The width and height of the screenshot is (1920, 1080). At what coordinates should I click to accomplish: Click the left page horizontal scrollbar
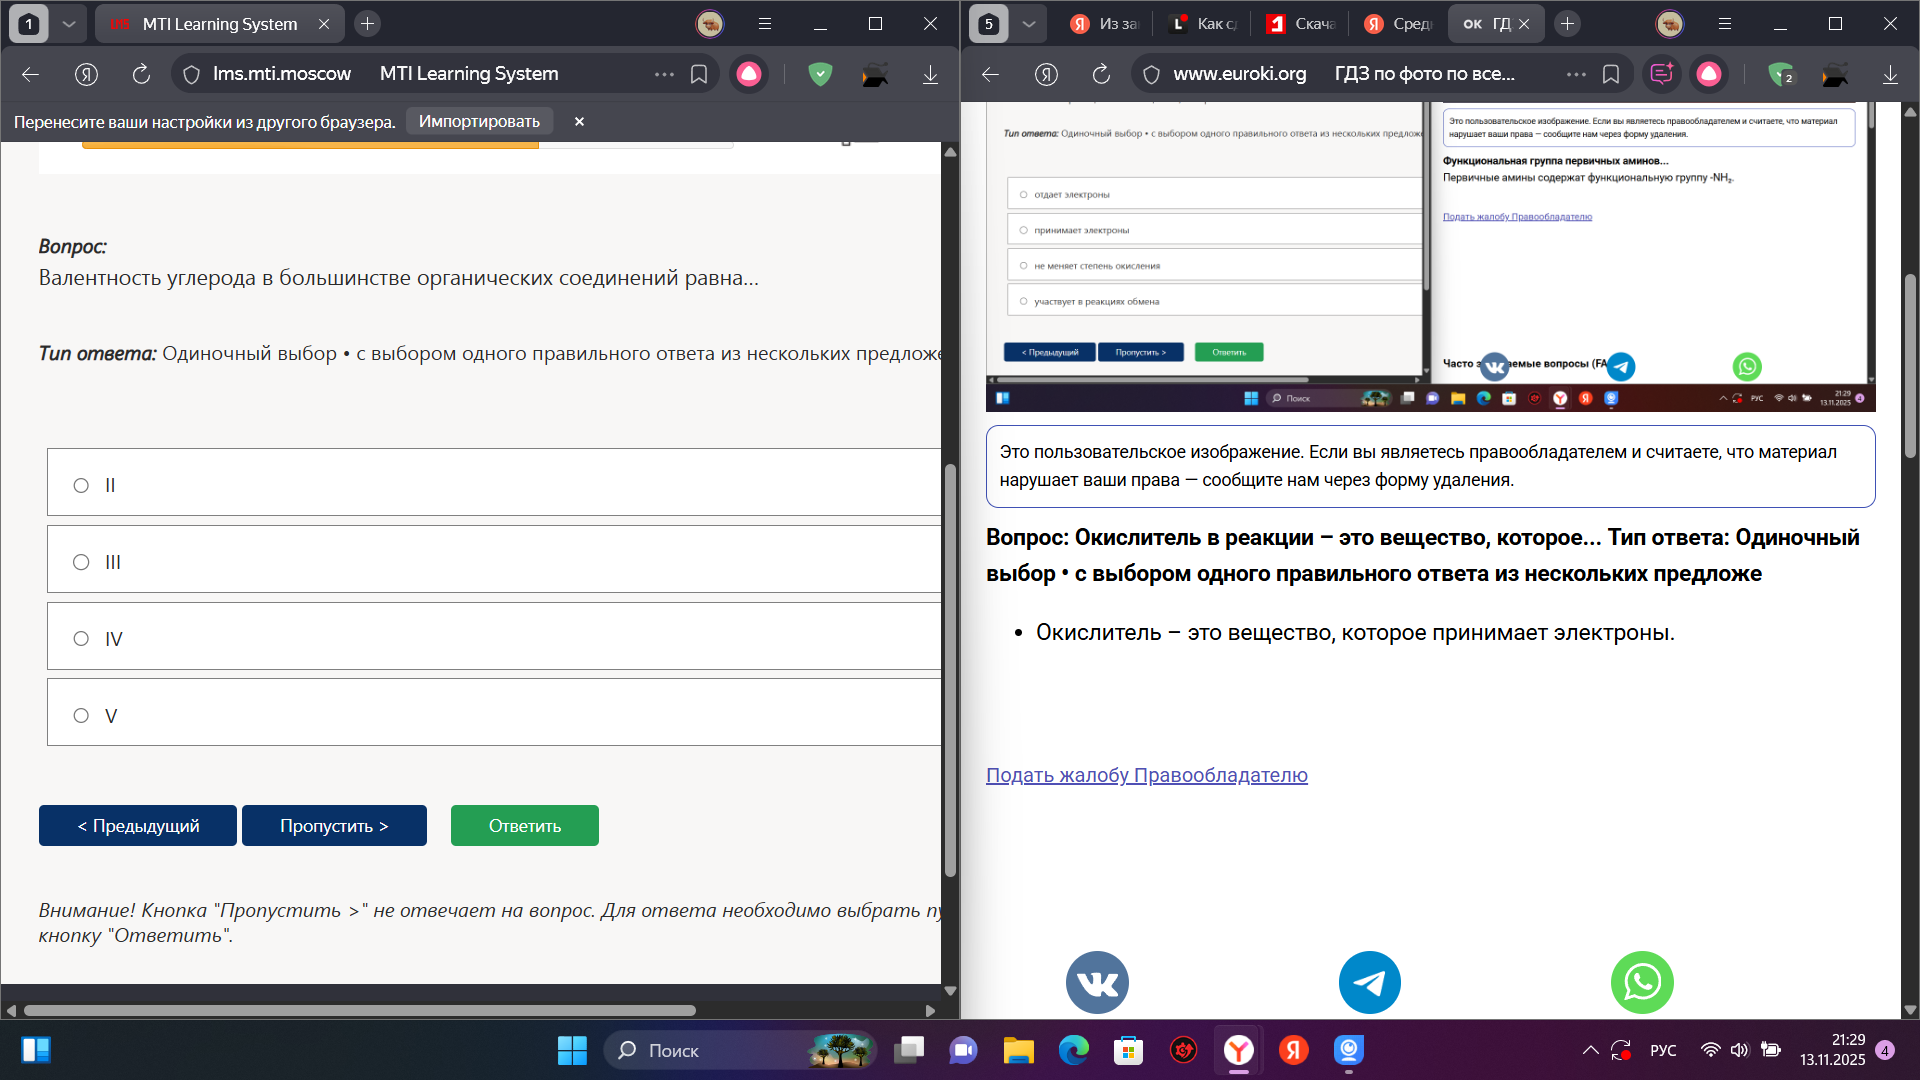click(x=360, y=1010)
